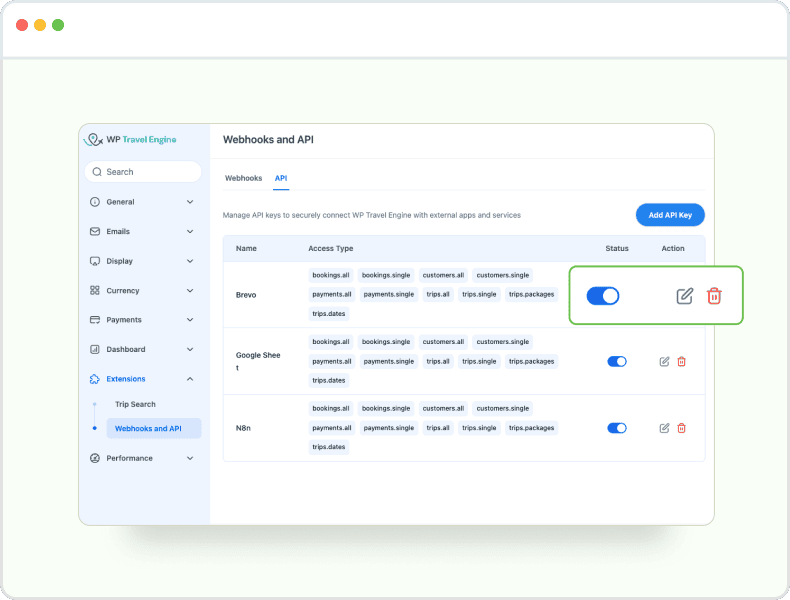This screenshot has width=790, height=600.
Task: Click N8n's payments.single tag
Action: 388,428
